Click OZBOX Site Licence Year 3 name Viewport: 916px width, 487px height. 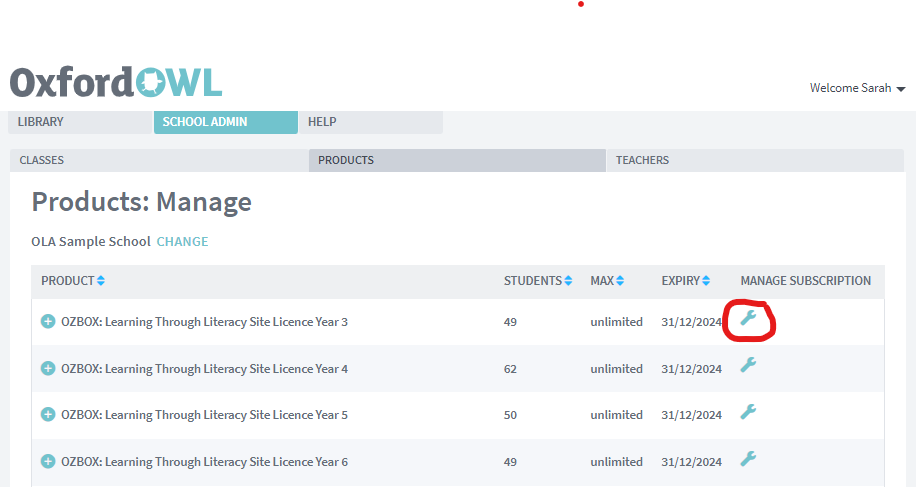[x=204, y=322]
